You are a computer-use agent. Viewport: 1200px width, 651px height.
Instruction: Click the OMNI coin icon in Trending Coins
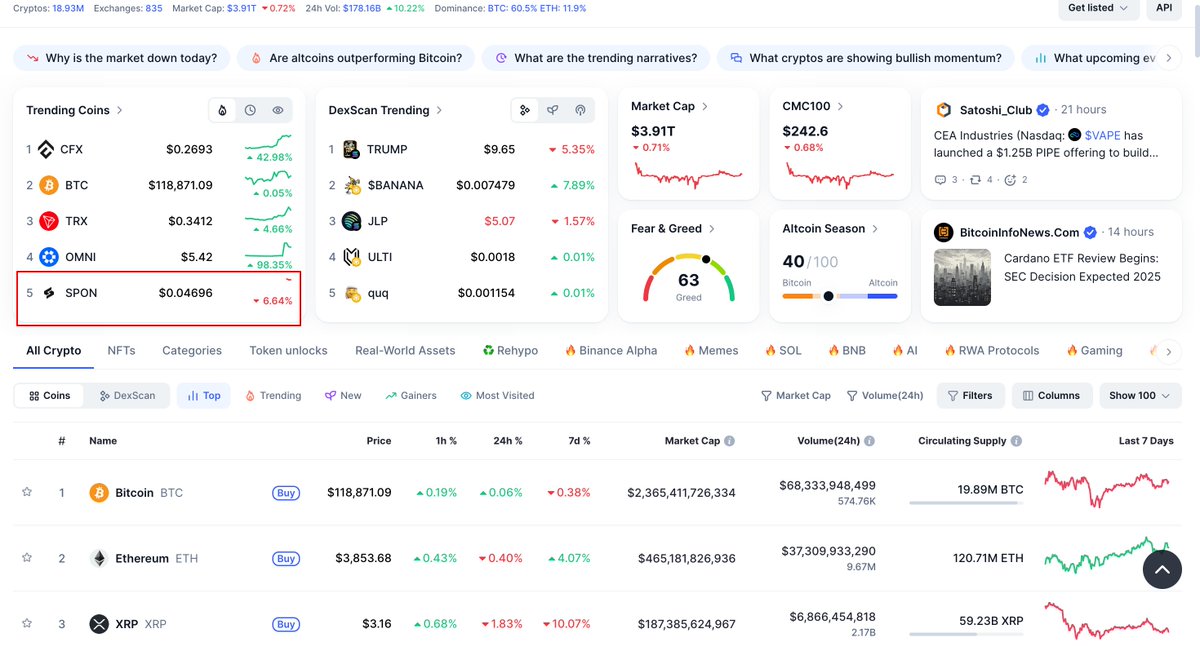49,257
